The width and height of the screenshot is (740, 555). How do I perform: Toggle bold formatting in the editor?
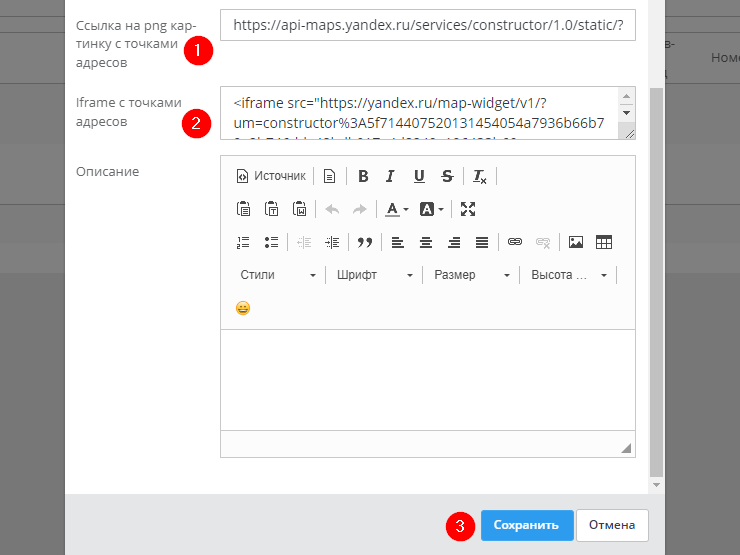(x=363, y=176)
